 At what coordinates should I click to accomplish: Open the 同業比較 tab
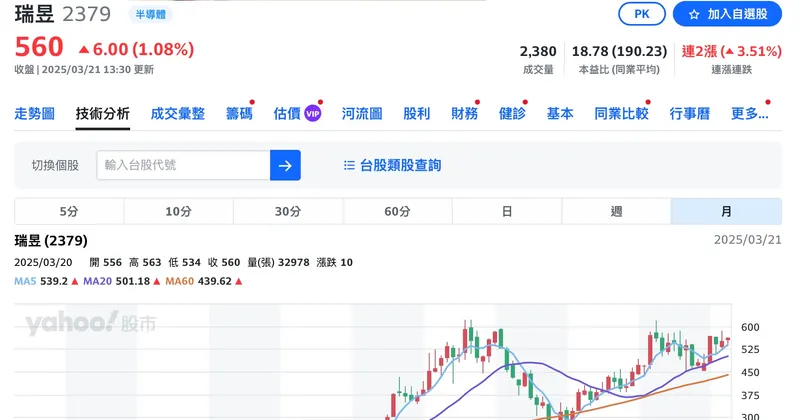coord(621,114)
